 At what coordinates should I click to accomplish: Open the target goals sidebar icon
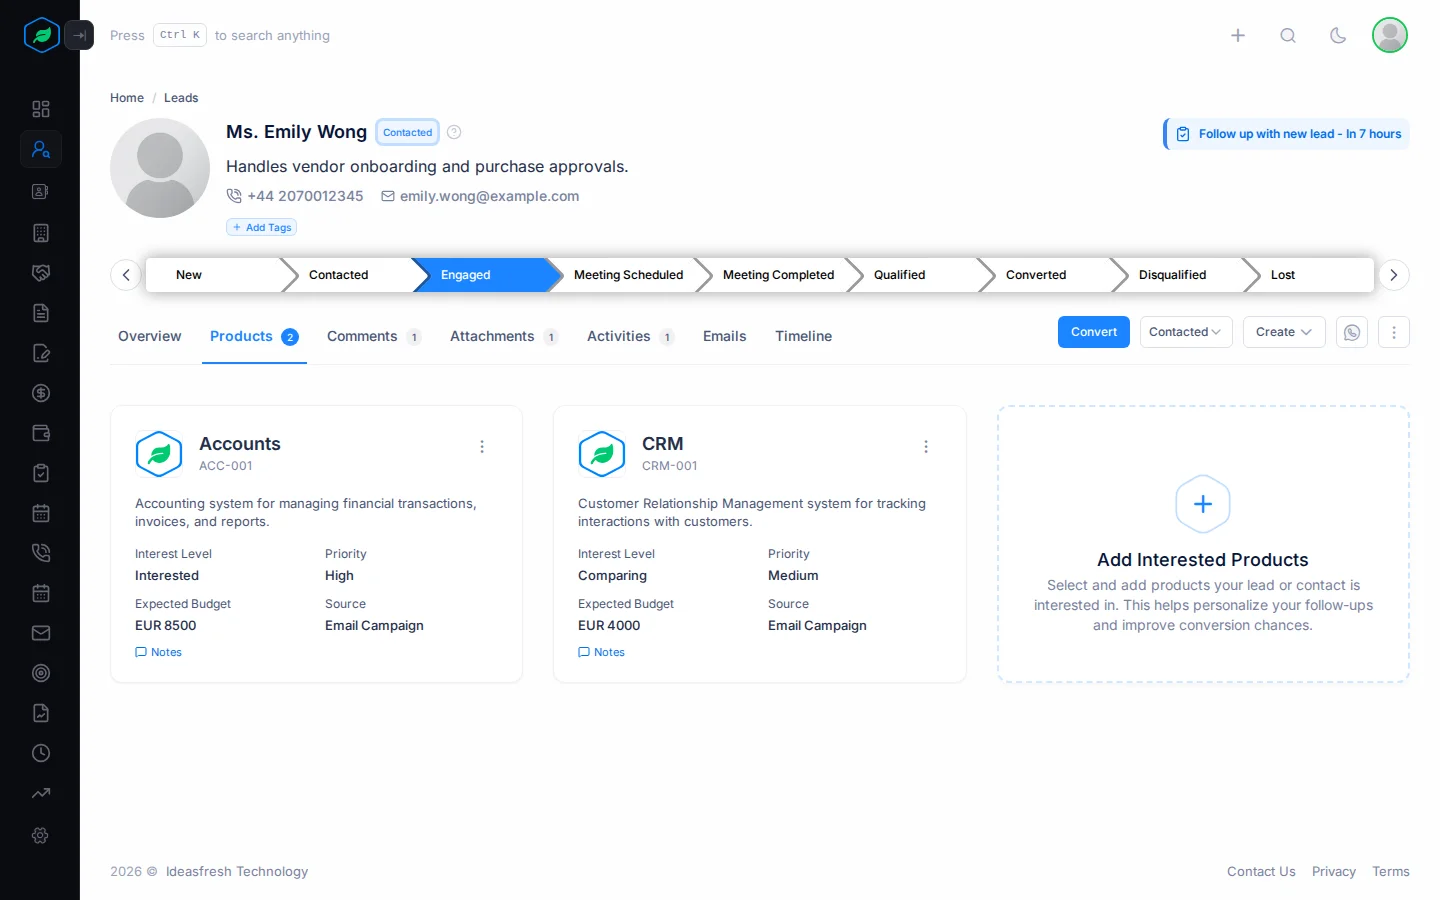[41, 673]
